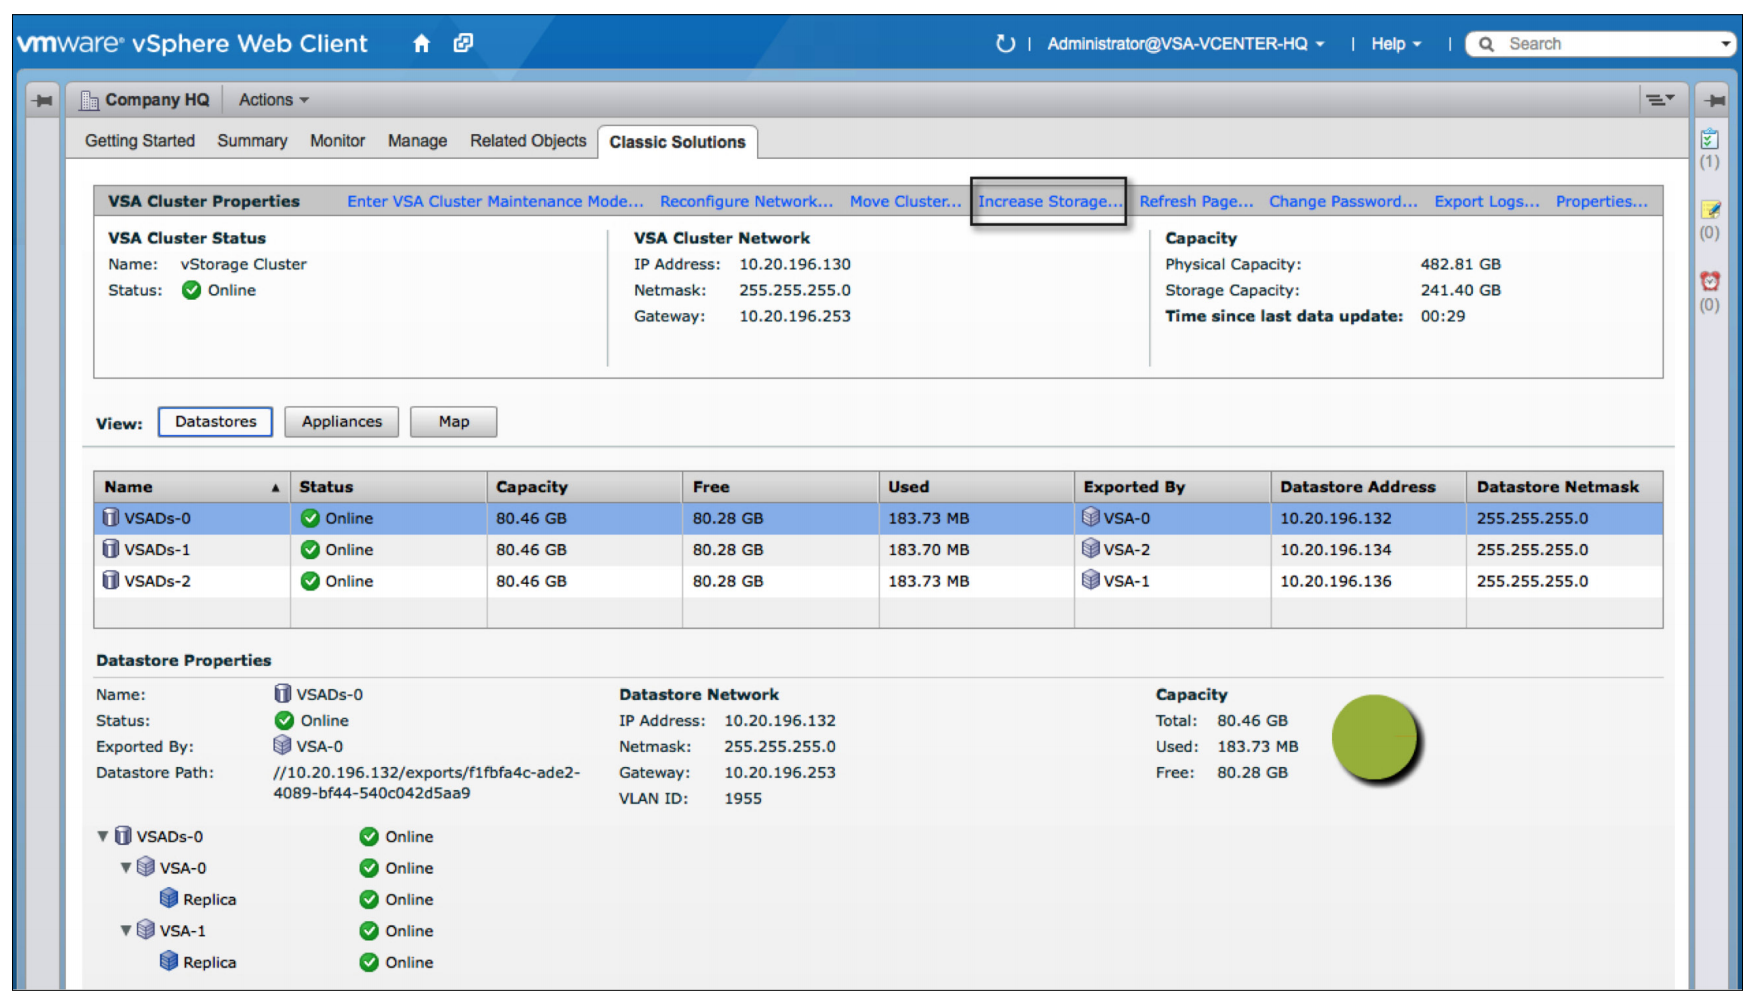
Task: Open the search field dropdown arrow
Action: (1726, 44)
